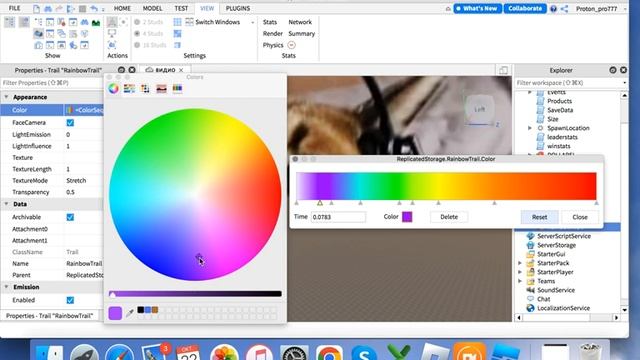Open the color palettes tab in Colors
The image size is (640, 360).
click(145, 88)
